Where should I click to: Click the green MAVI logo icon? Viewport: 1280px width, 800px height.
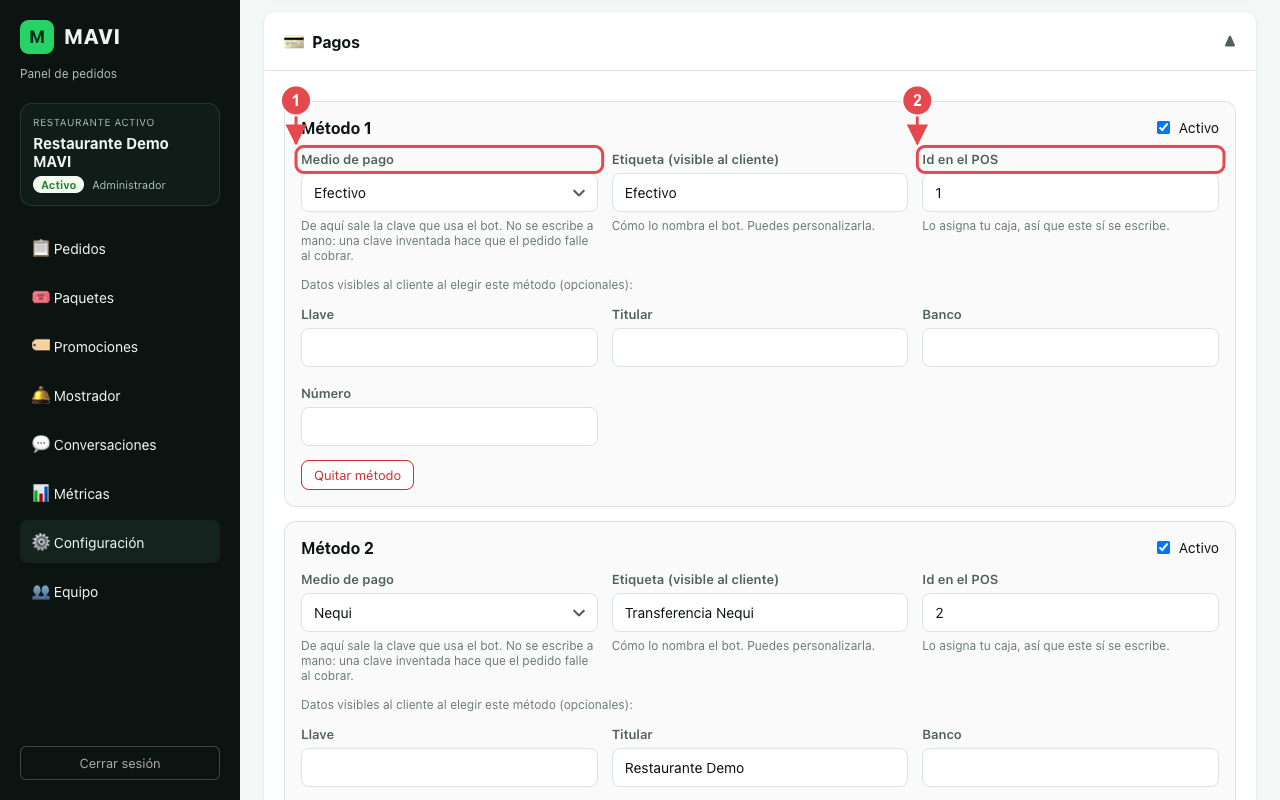(37, 37)
